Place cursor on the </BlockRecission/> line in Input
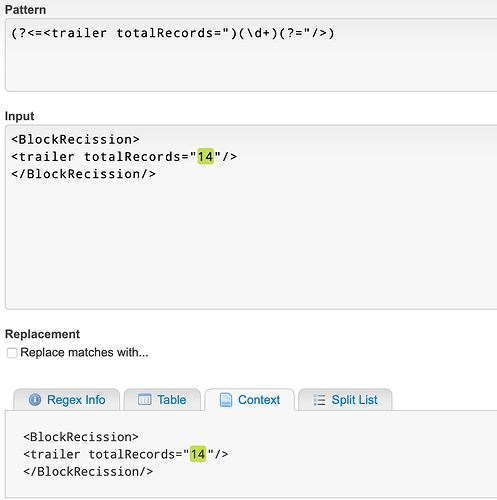Screen dimensions: 497x500 [83, 174]
